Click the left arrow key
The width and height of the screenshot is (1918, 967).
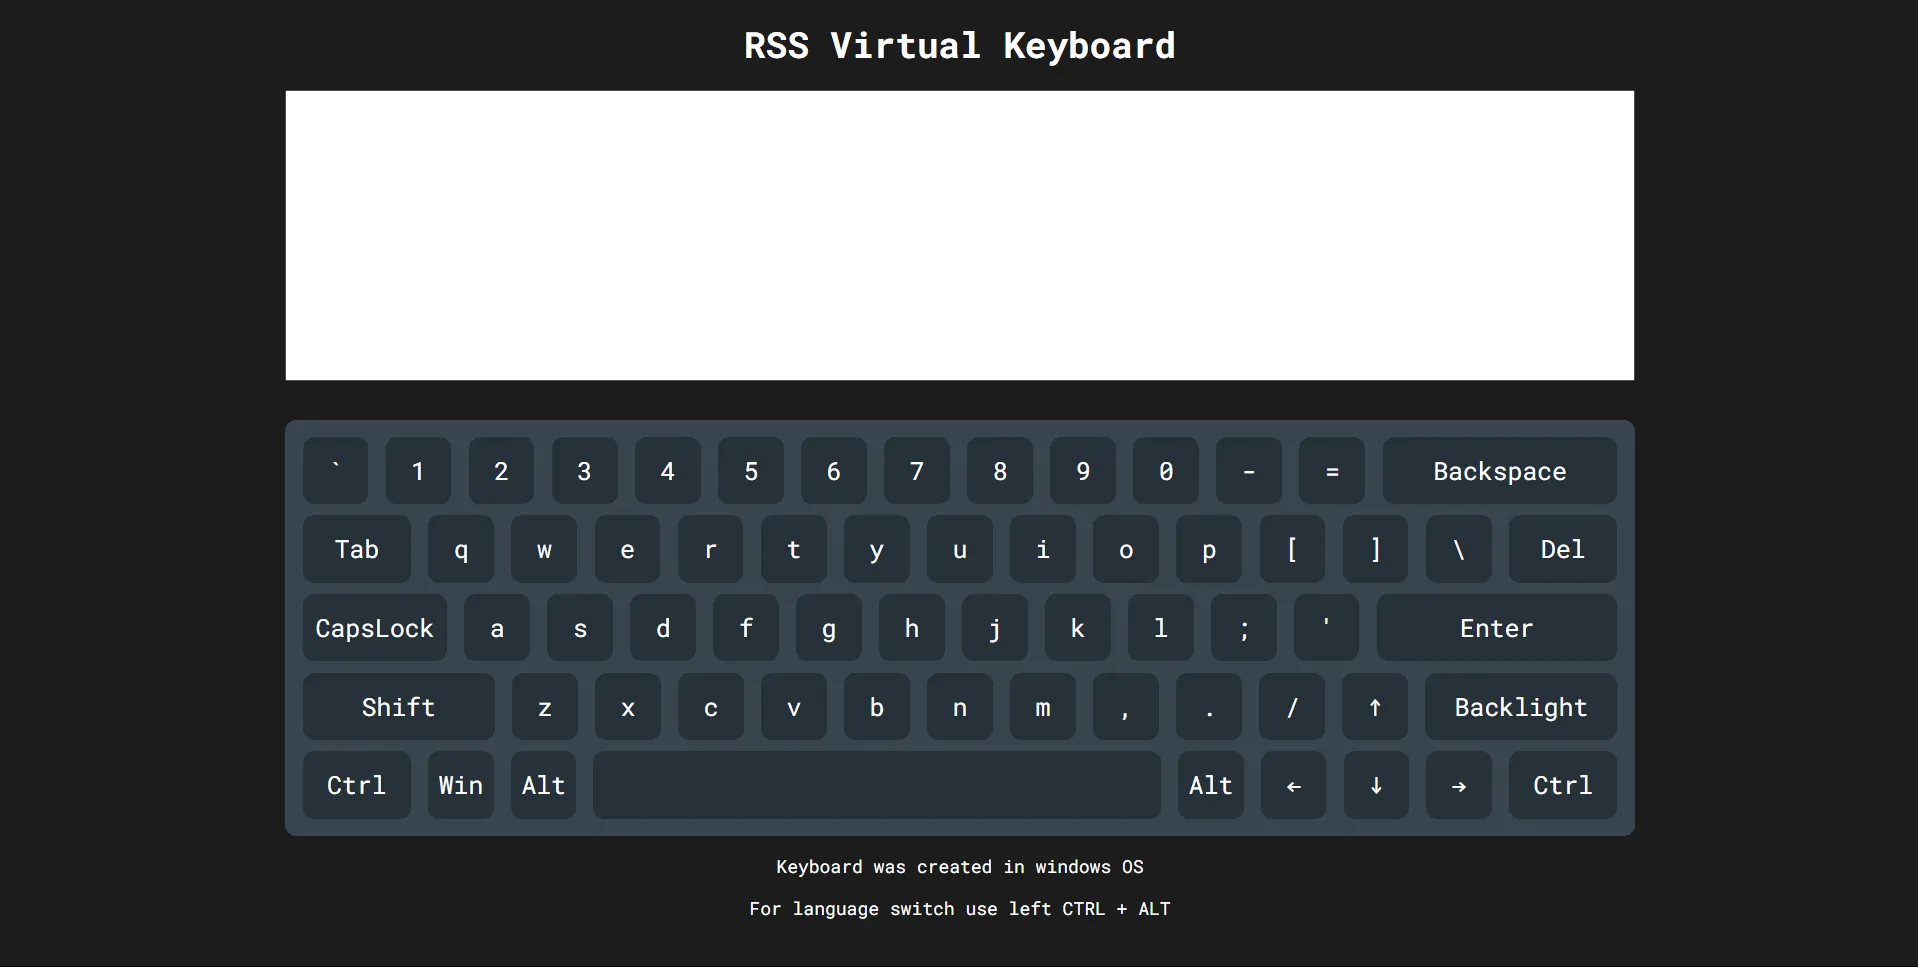(x=1293, y=785)
